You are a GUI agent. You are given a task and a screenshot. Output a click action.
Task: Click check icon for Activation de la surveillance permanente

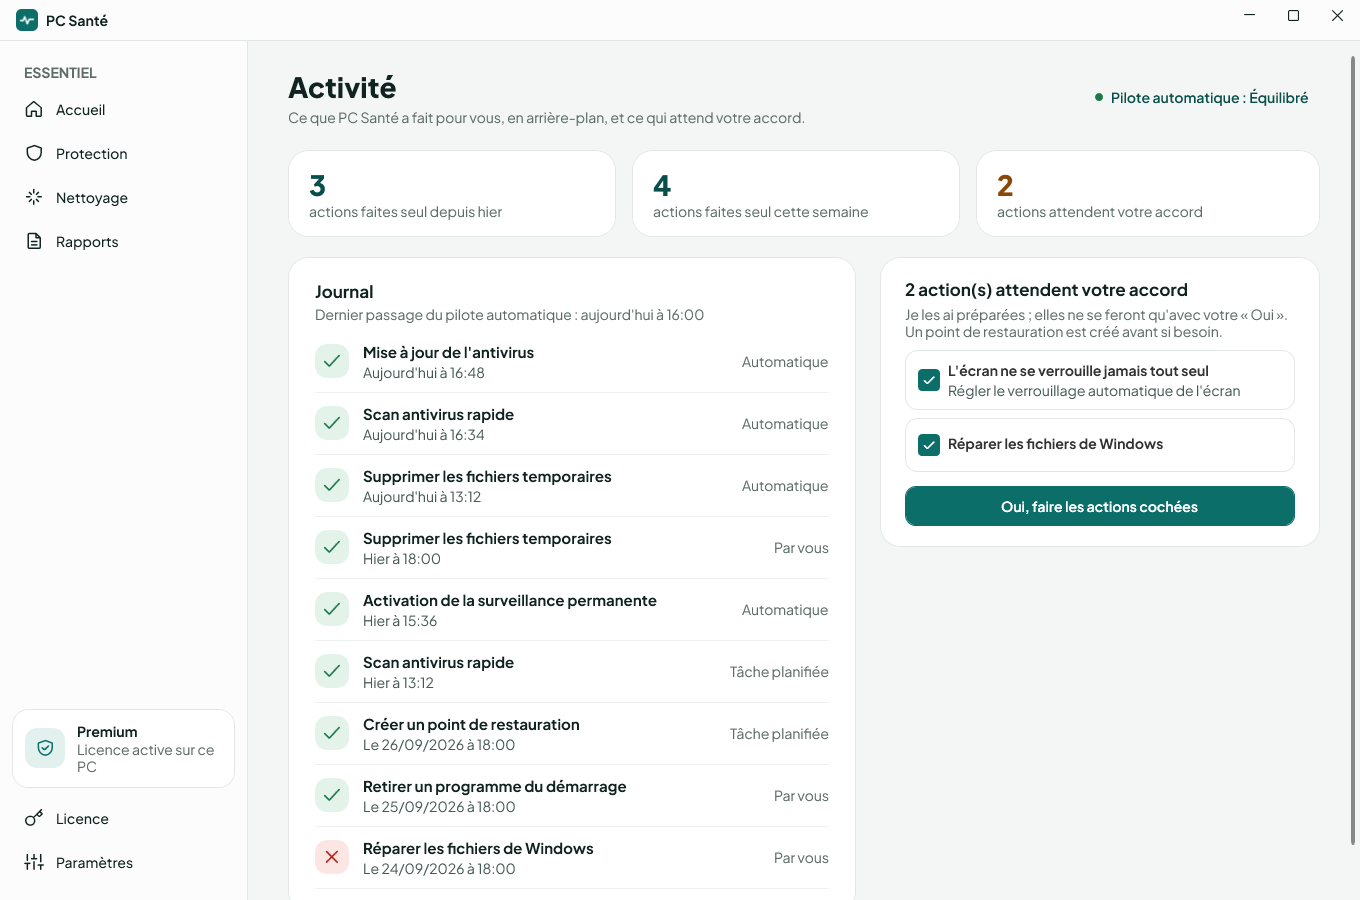coord(332,610)
